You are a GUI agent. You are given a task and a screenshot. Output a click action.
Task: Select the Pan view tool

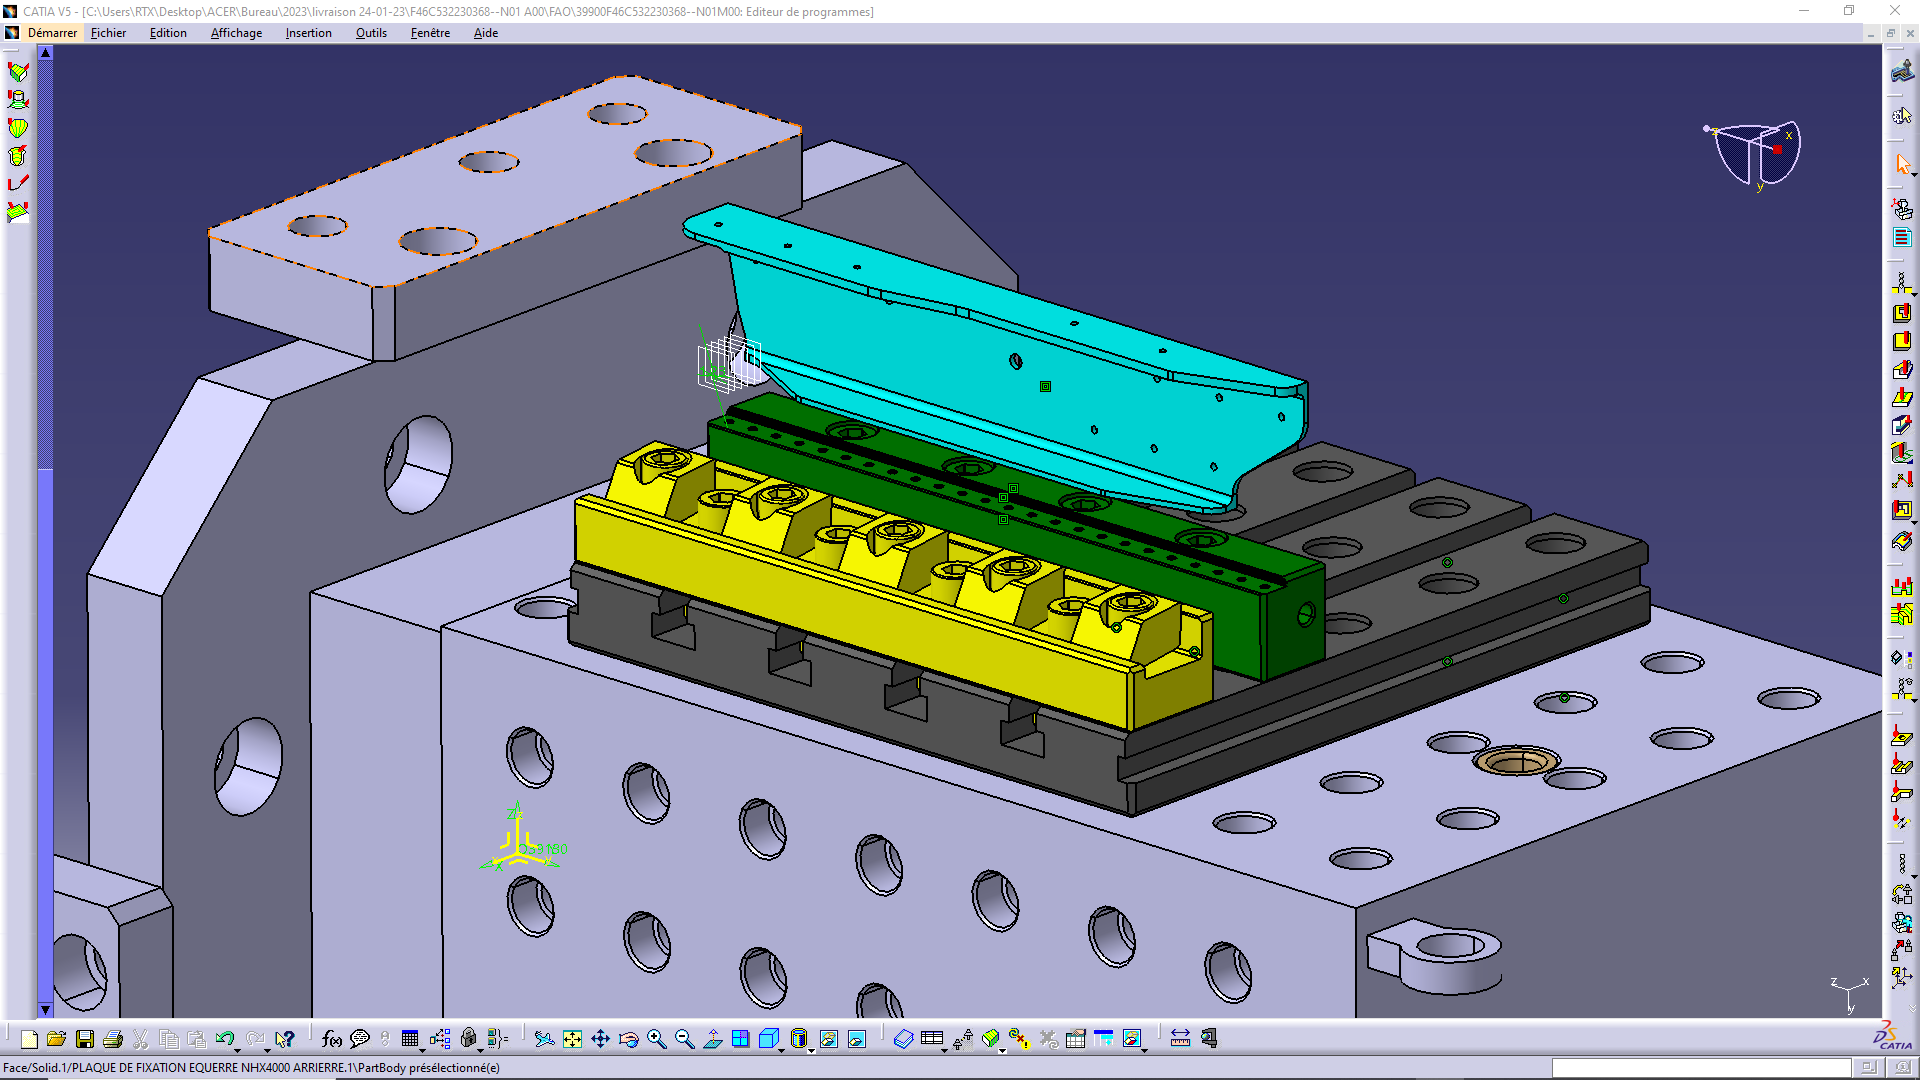coord(600,1039)
